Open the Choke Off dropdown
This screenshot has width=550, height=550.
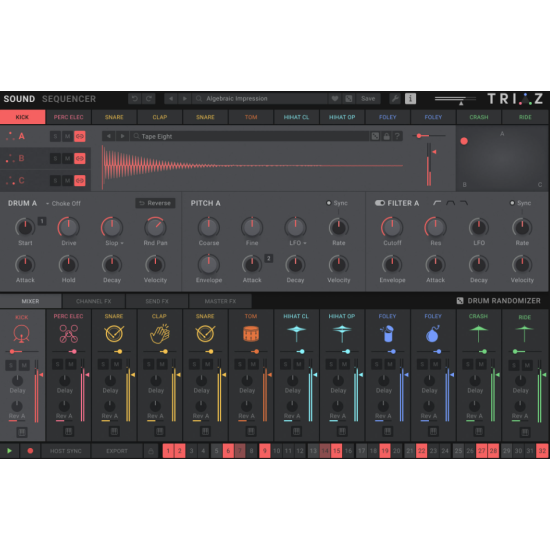pos(63,203)
